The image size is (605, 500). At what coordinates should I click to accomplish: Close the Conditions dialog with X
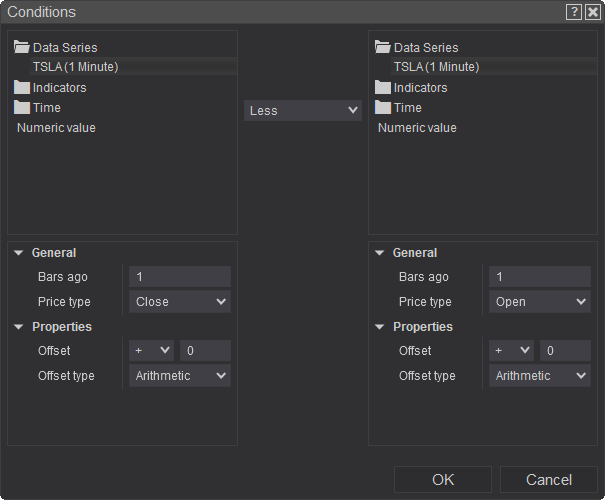(x=593, y=12)
